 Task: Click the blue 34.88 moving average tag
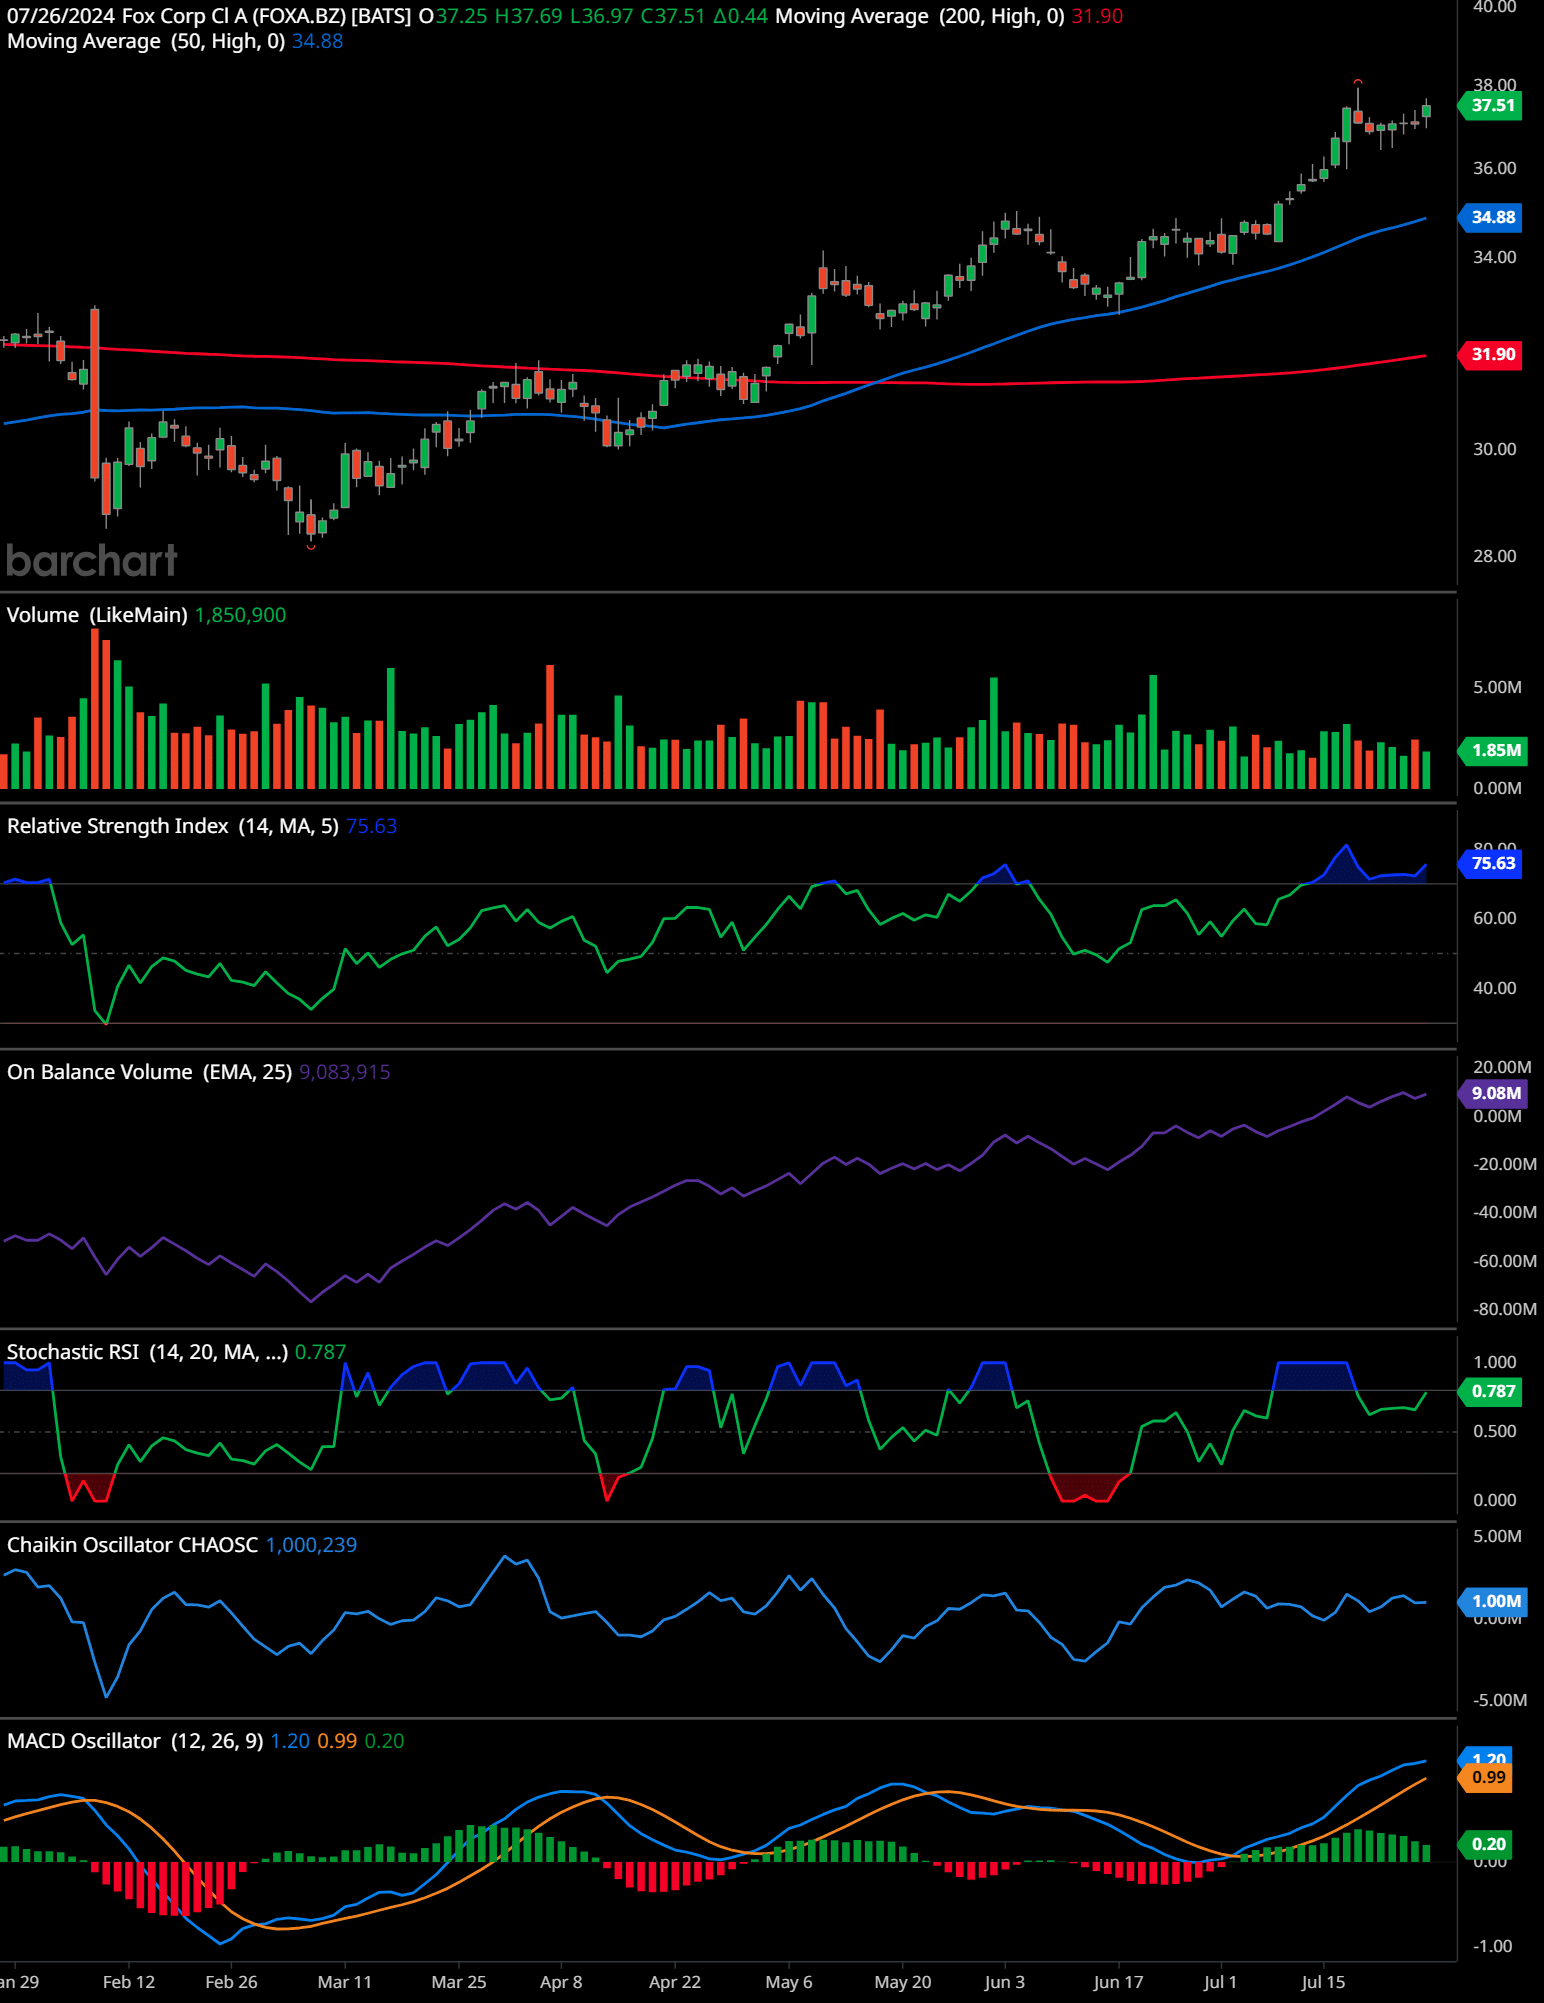[1491, 217]
